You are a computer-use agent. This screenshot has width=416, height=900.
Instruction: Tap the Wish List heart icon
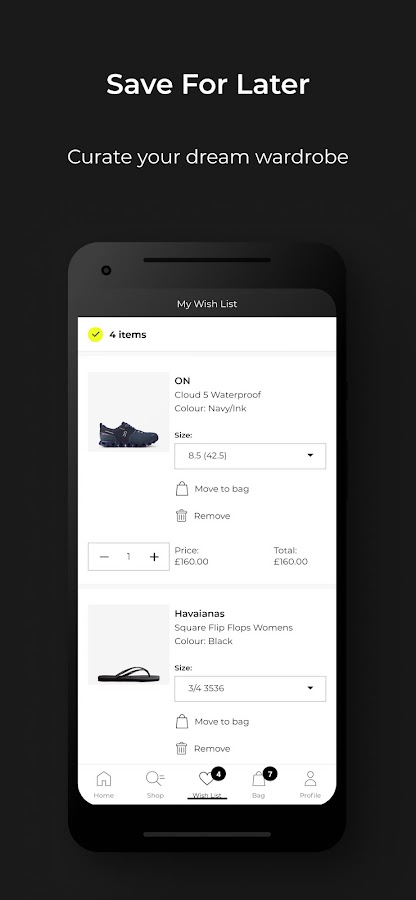206,779
